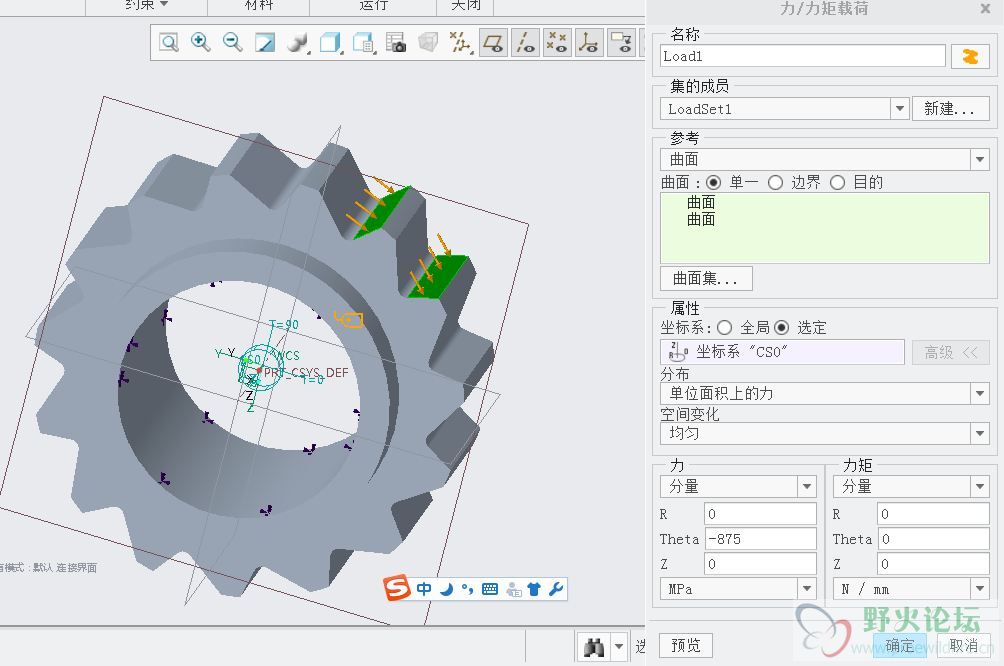The width and height of the screenshot is (1004, 666).
Task: Click the force Z value field
Action: [x=761, y=564]
